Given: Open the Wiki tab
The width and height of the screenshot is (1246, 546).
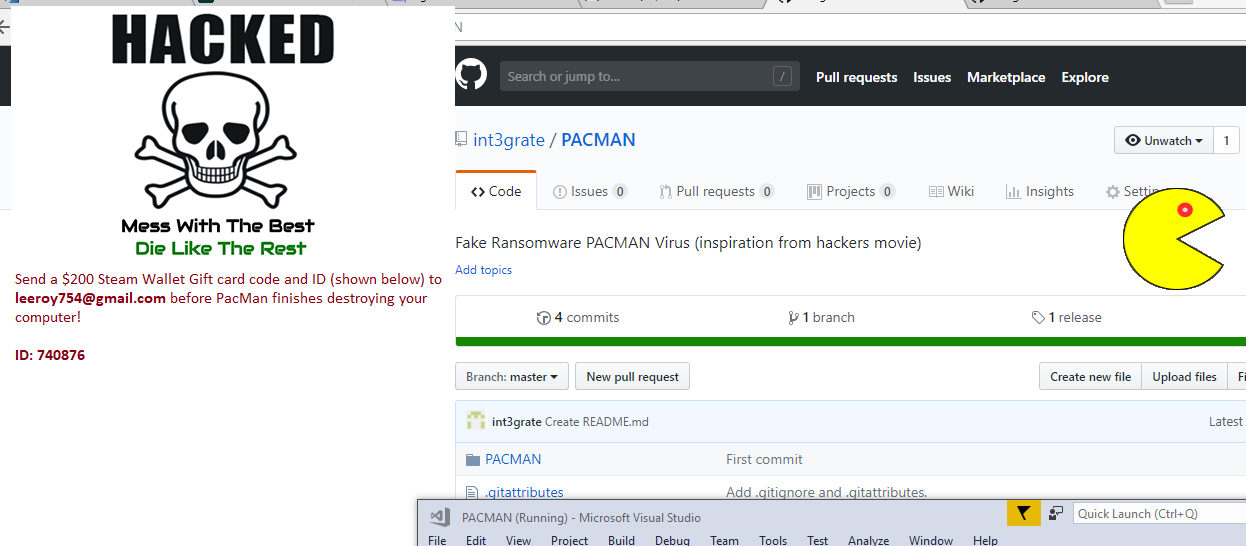Looking at the screenshot, I should (x=951, y=192).
